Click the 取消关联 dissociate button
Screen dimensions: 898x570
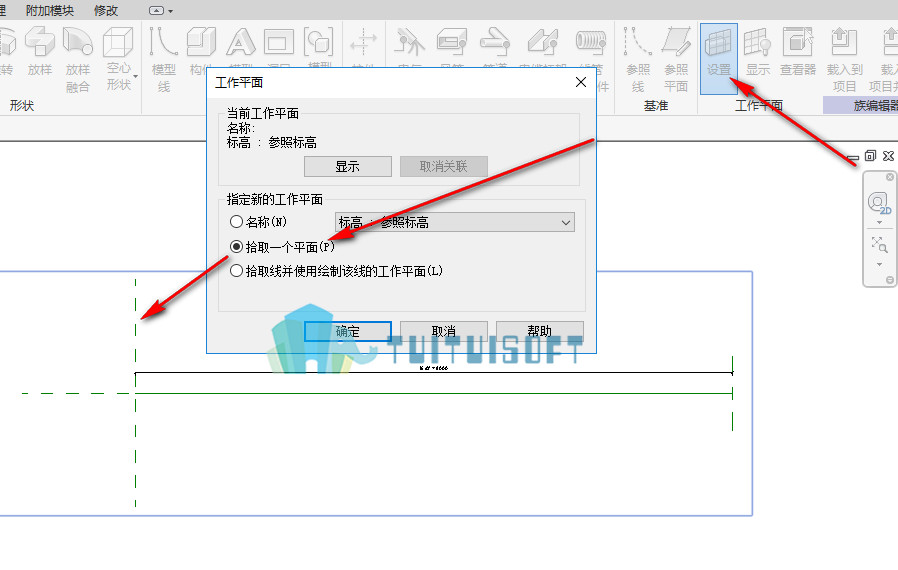pyautogui.click(x=444, y=167)
